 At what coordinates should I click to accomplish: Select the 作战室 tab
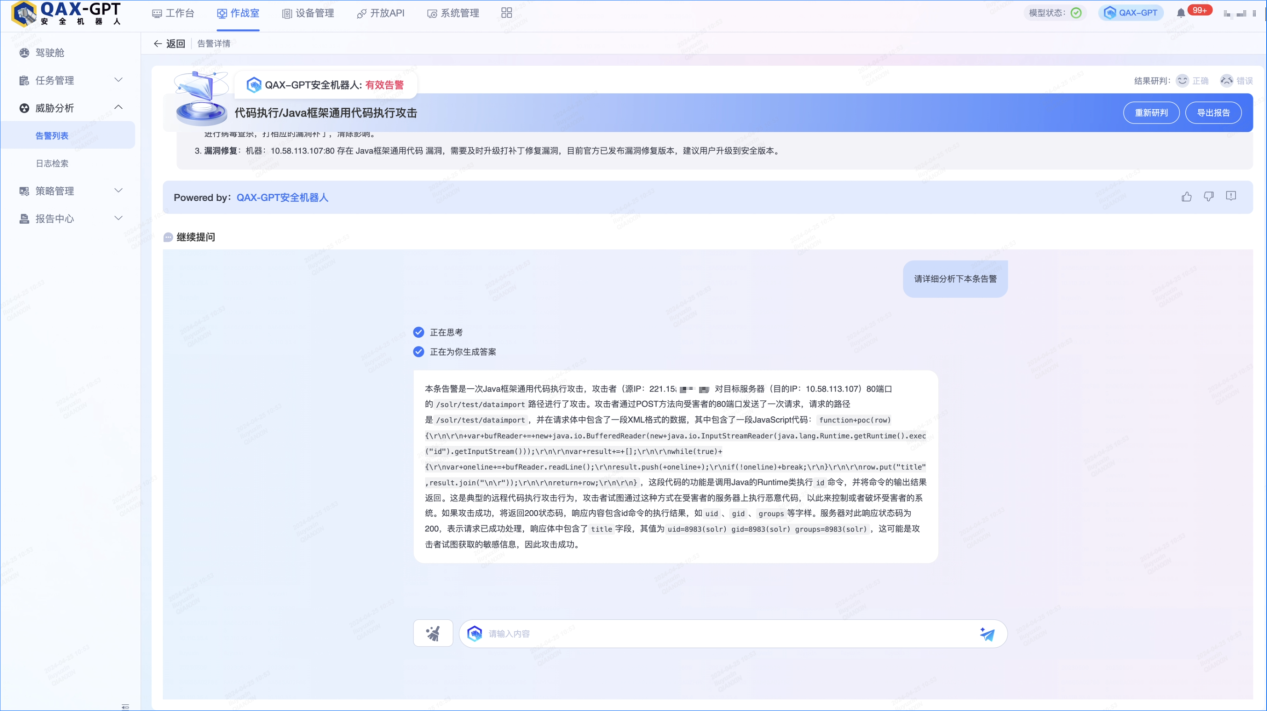tap(237, 13)
